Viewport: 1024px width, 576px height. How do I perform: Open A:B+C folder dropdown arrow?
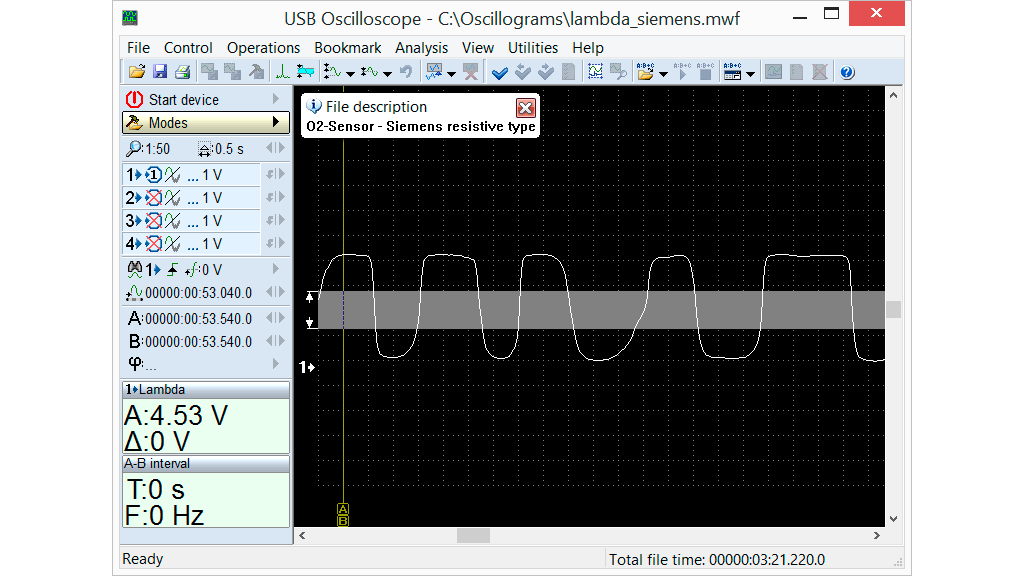pos(663,74)
